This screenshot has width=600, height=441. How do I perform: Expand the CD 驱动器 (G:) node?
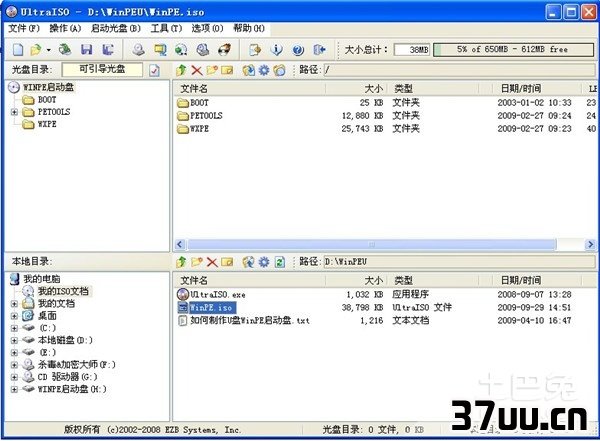pyautogui.click(x=14, y=377)
